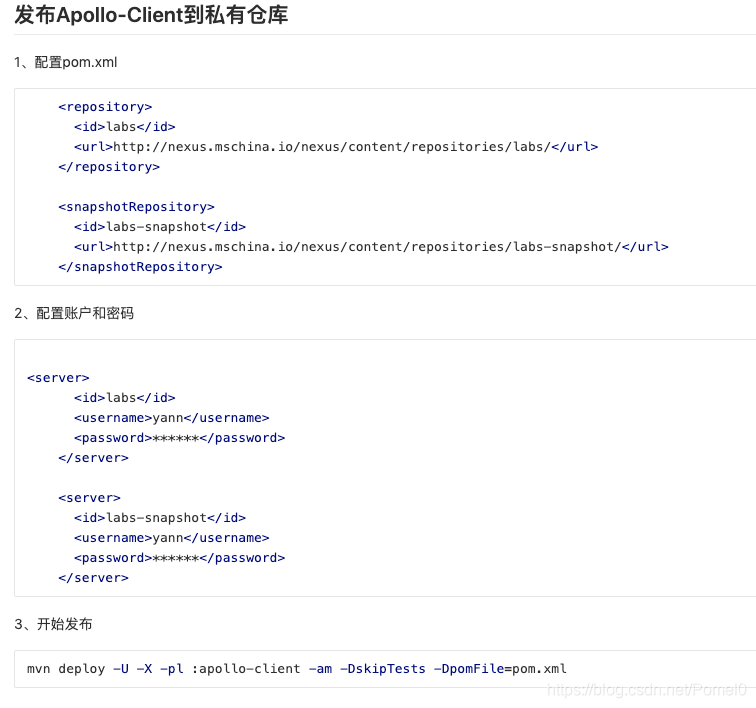756x708 pixels.
Task: Click the <id>labs</id> line under repository
Action: pos(124,127)
